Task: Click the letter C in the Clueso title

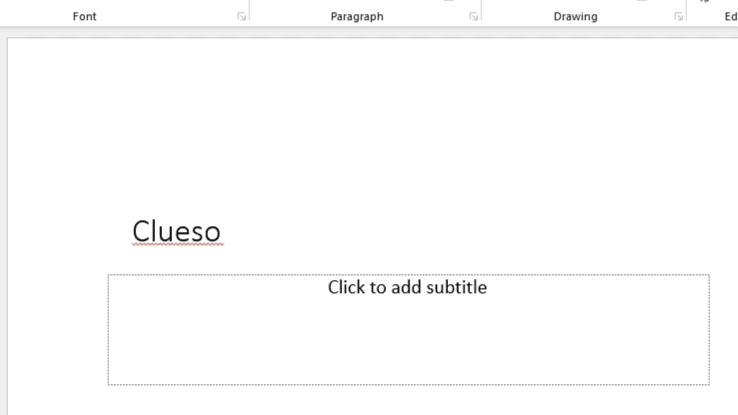Action: coord(140,231)
